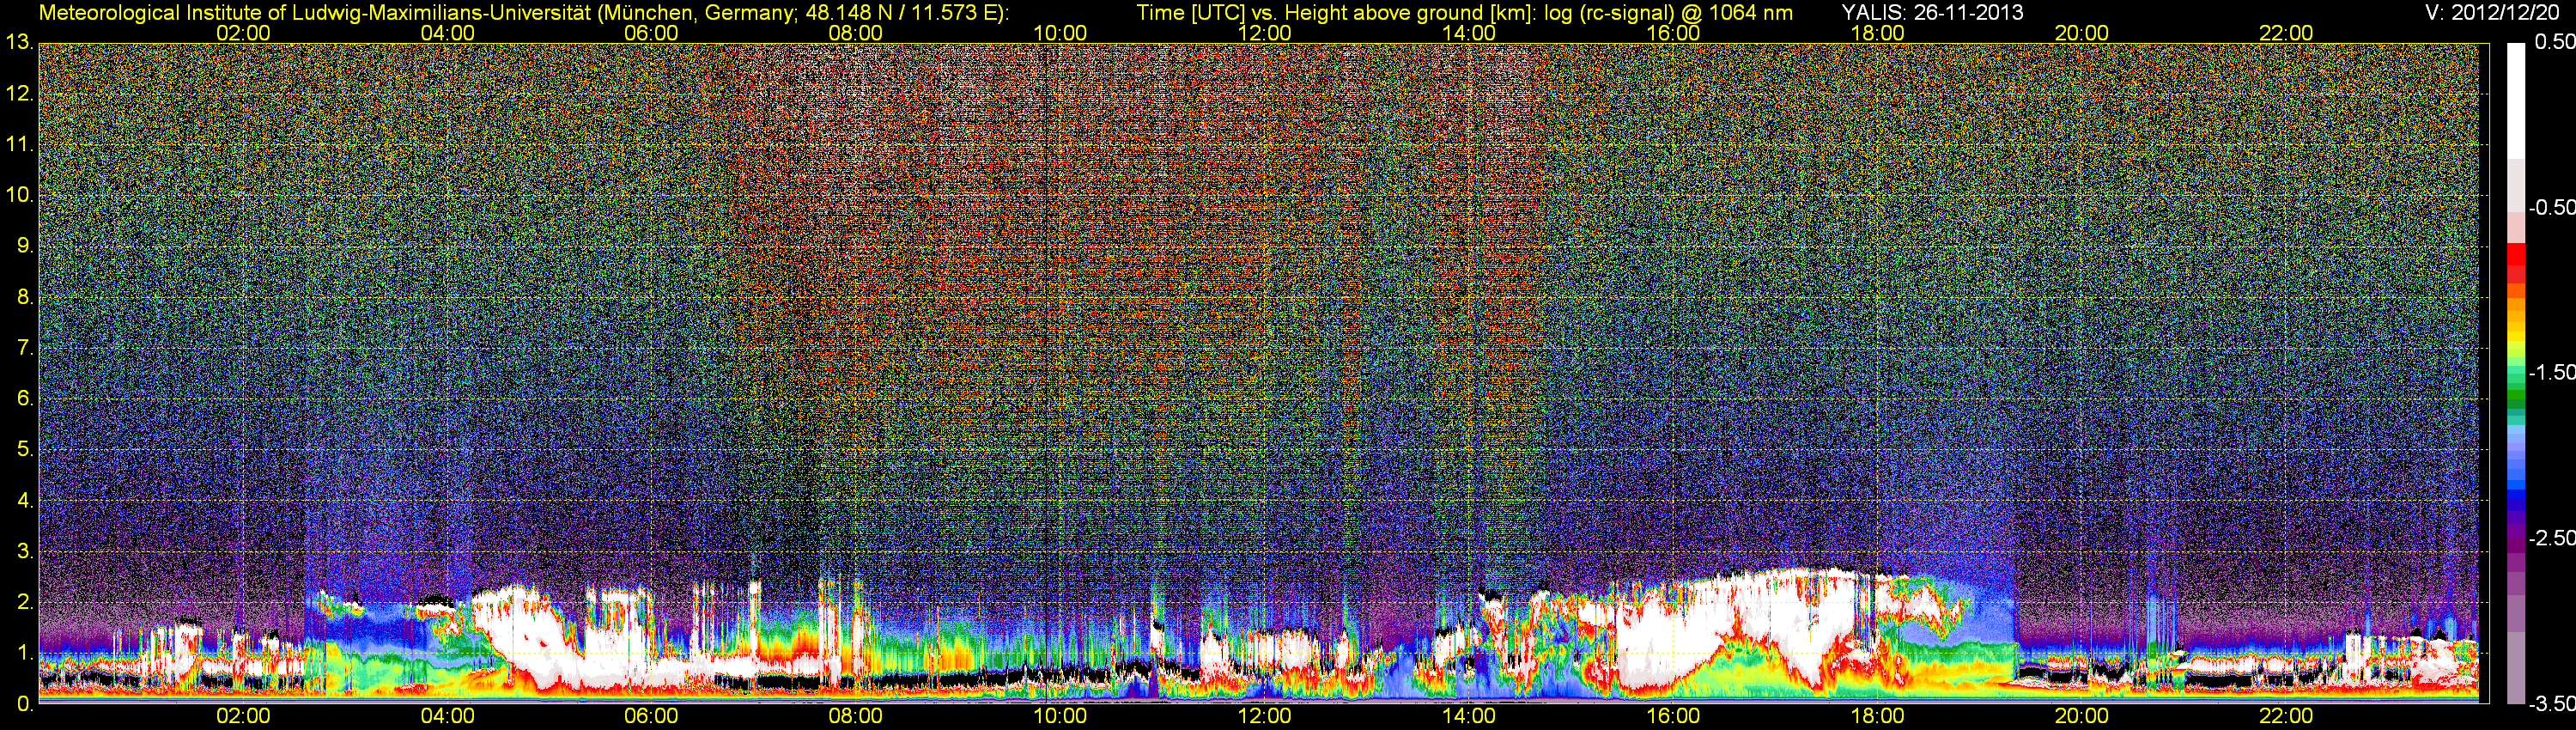Image resolution: width=2576 pixels, height=730 pixels.
Task: Click '16:00' on the top time axis
Action: coord(1673,33)
